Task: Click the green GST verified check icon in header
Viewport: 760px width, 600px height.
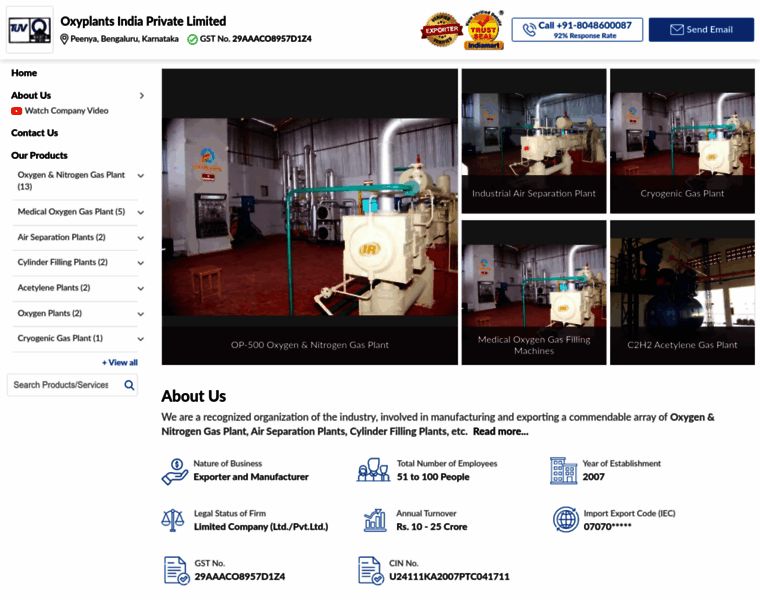Action: click(192, 39)
